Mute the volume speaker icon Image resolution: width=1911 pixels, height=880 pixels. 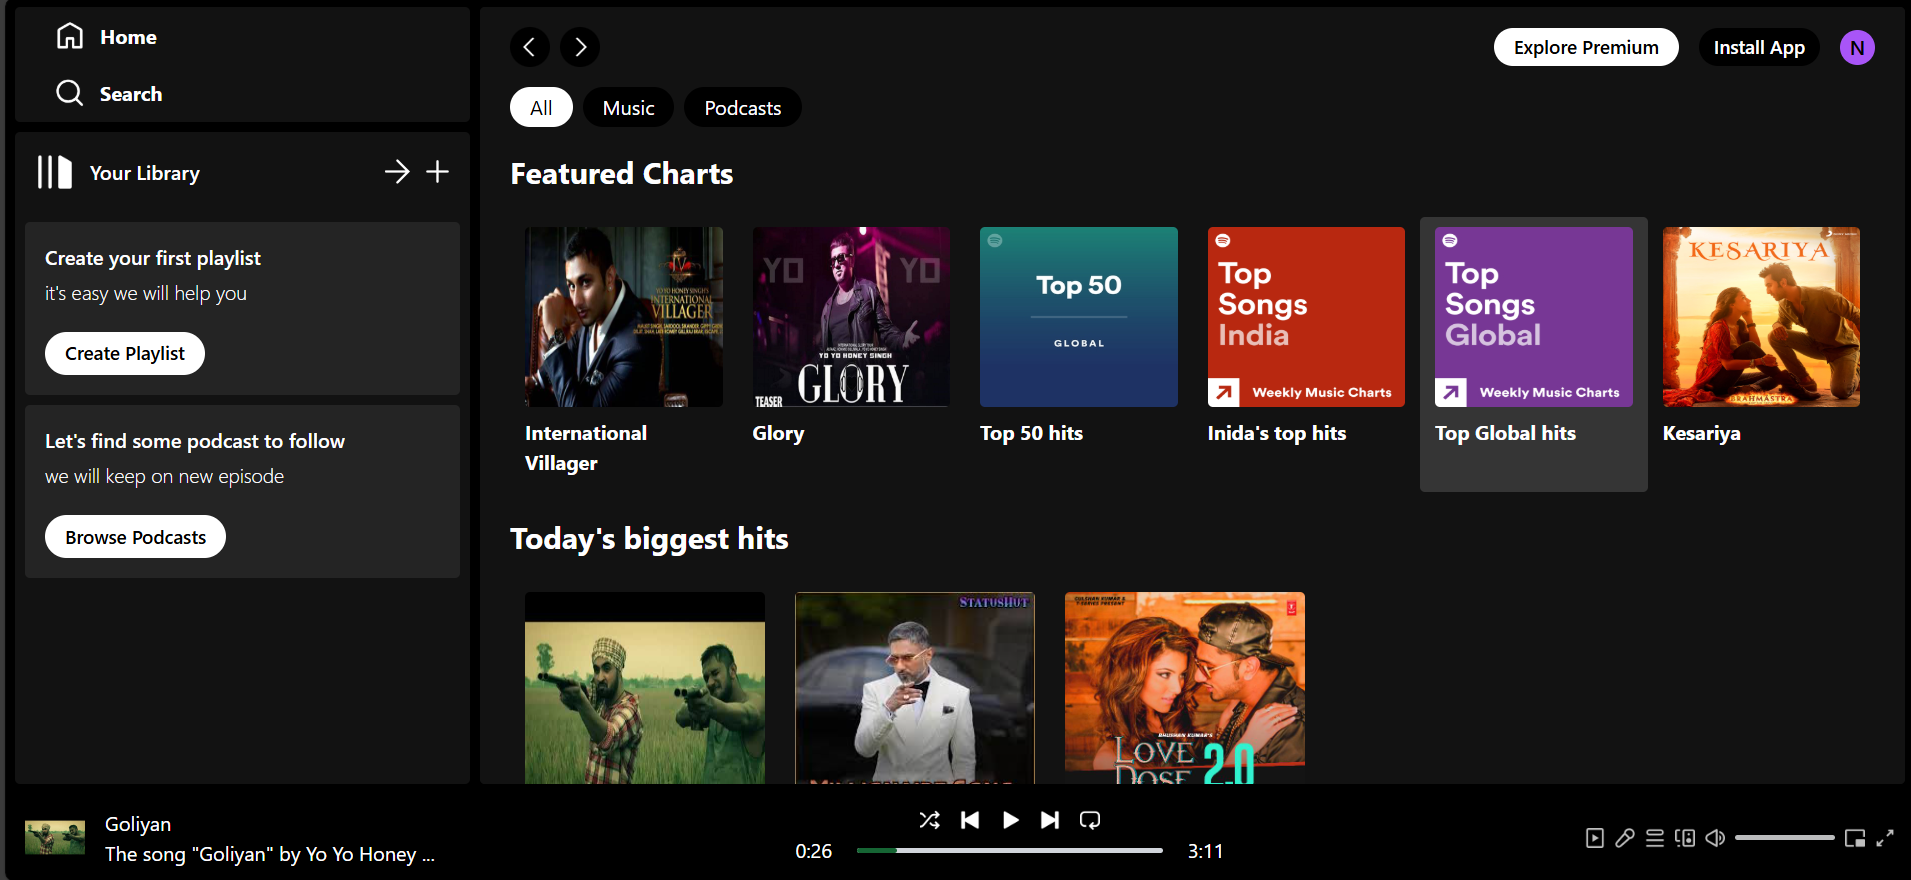click(x=1715, y=838)
